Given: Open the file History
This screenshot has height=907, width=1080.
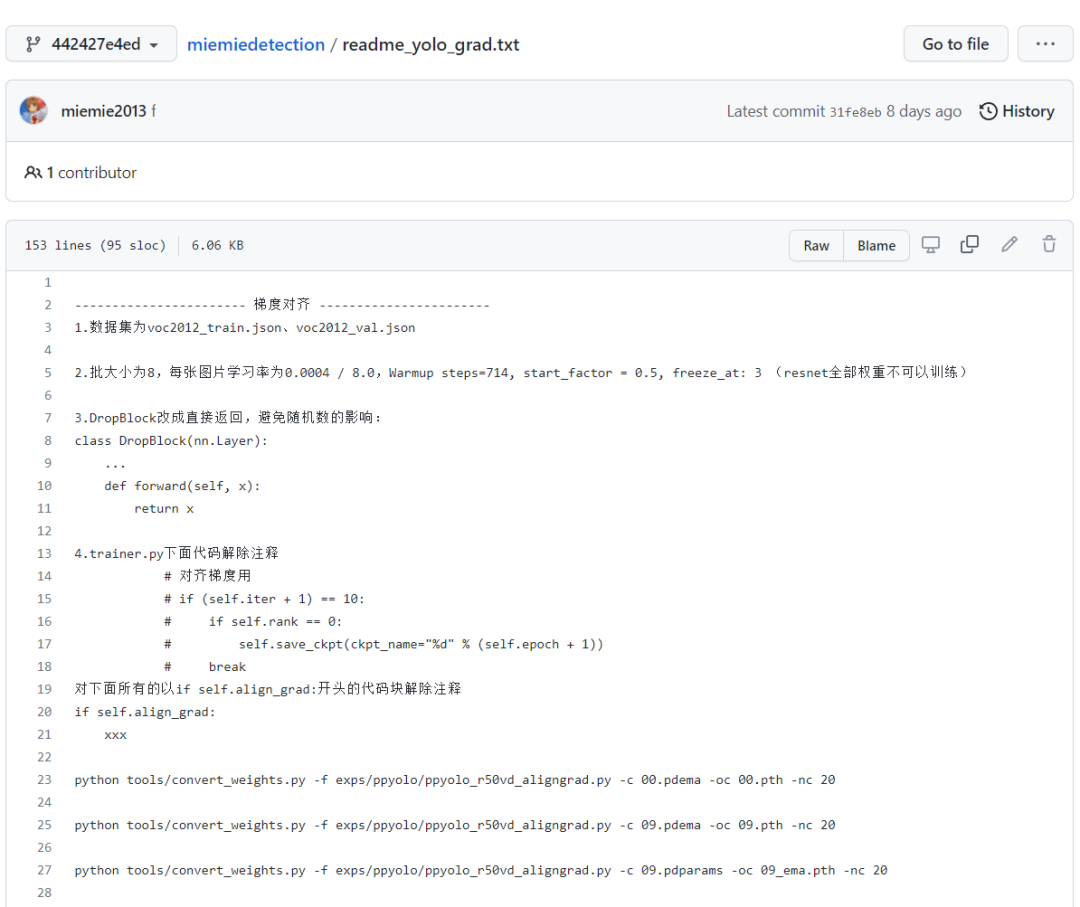Looking at the screenshot, I should click(x=1026, y=111).
